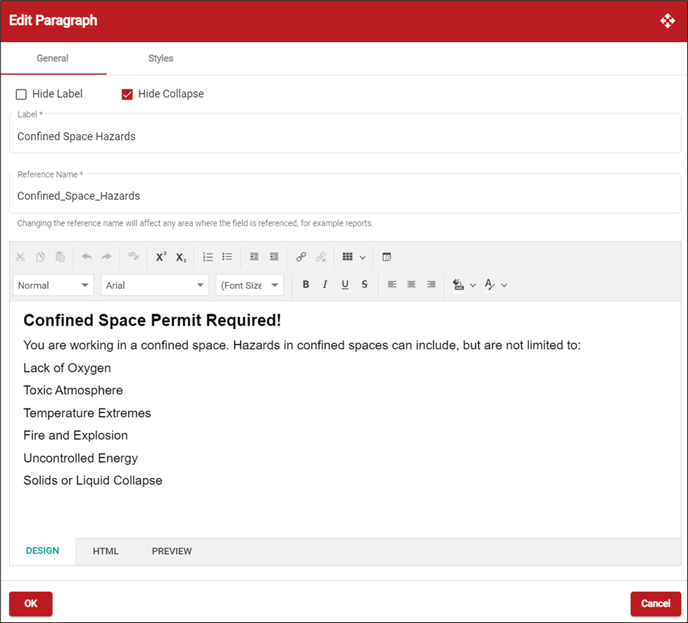Click the 'Lack of Oxygen' line
Viewport: 688px width, 623px height.
click(x=67, y=368)
